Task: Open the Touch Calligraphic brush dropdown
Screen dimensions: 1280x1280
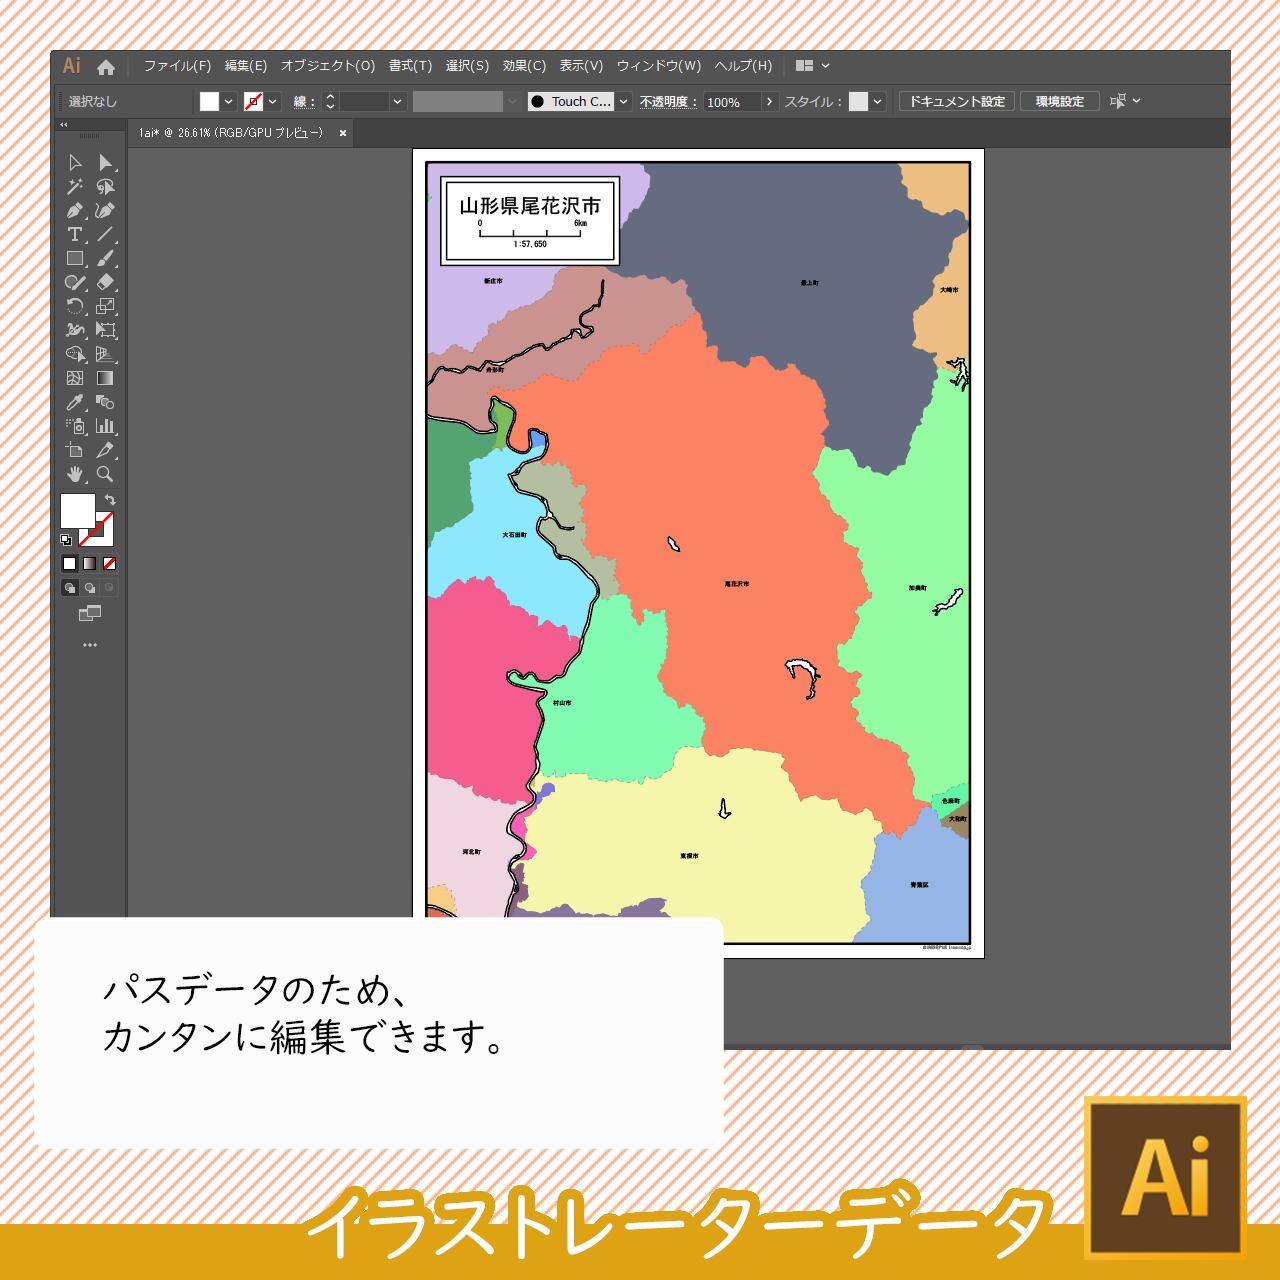Action: click(623, 102)
